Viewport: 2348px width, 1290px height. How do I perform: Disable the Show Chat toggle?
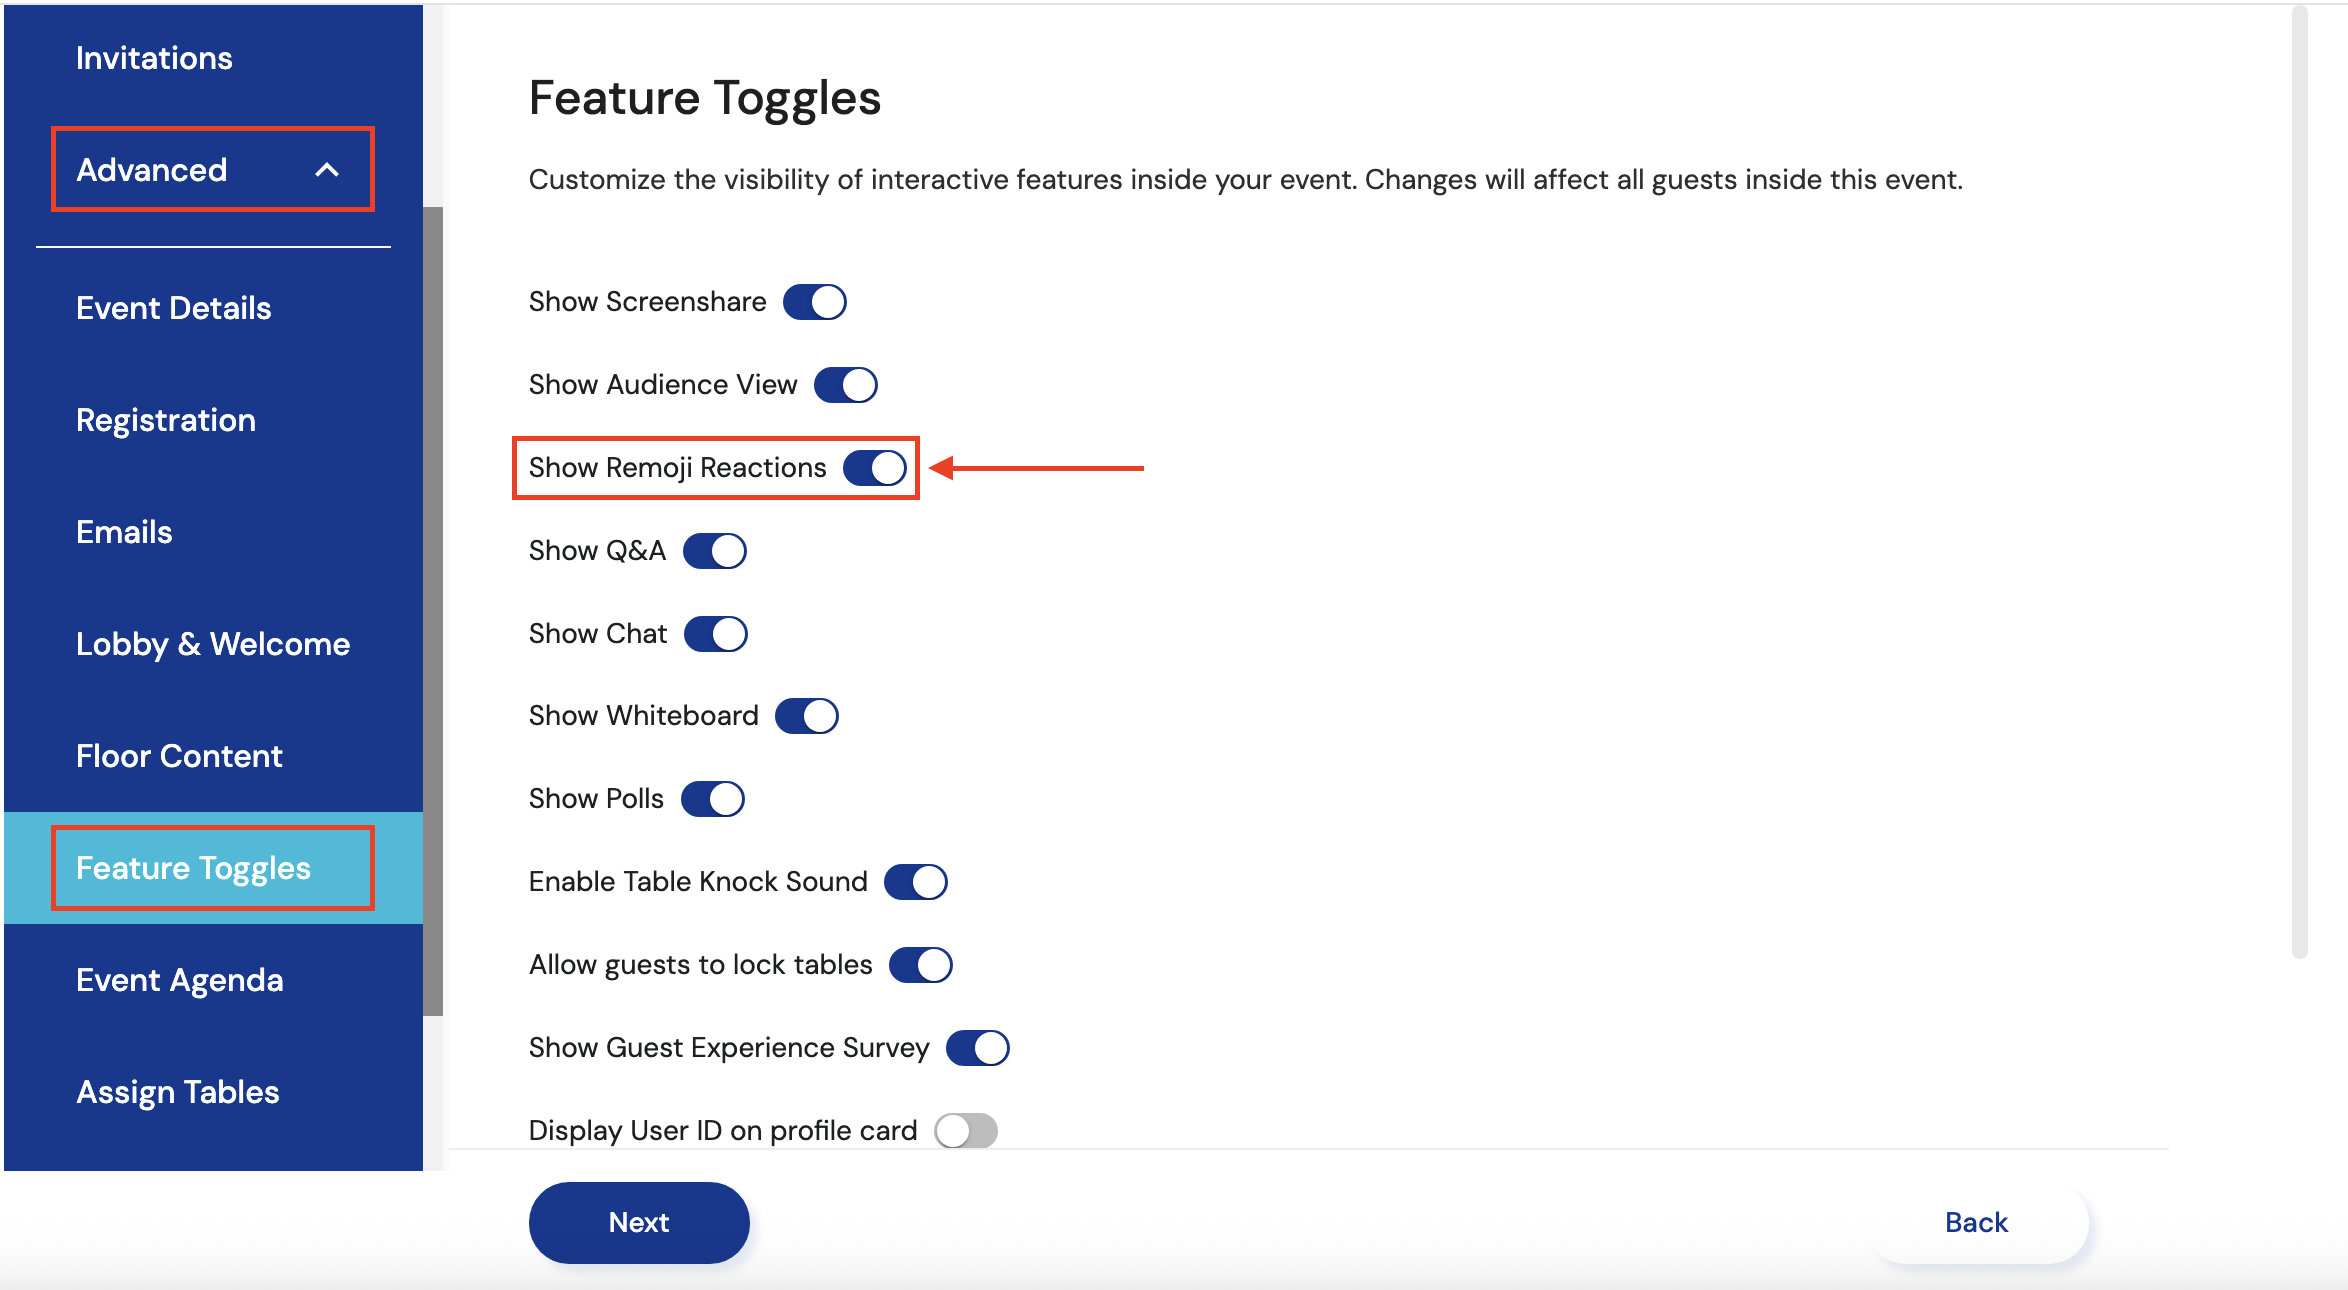pos(715,634)
